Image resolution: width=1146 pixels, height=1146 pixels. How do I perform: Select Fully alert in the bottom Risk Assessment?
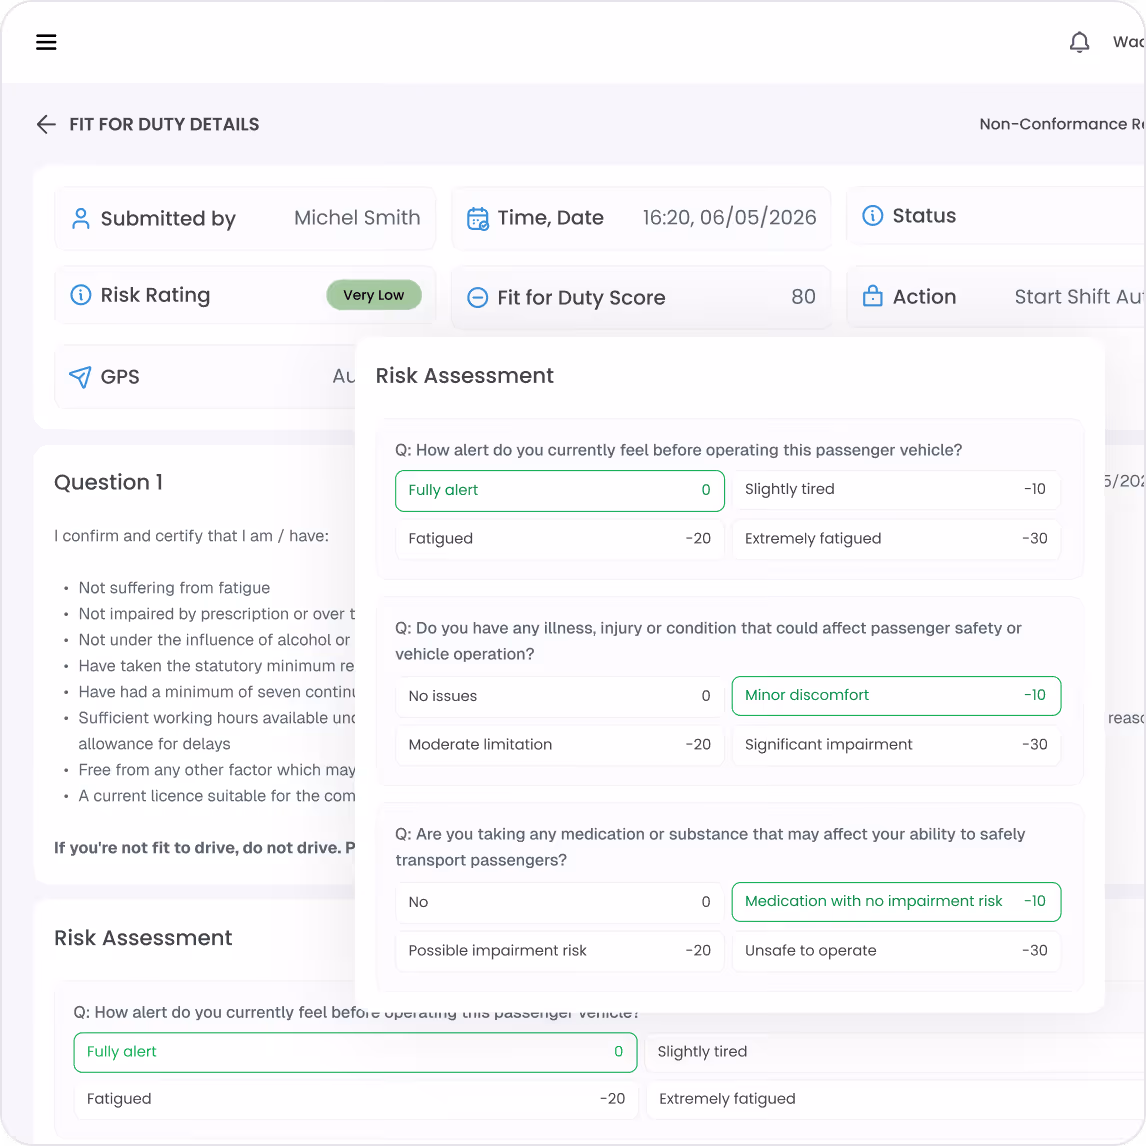(x=355, y=1052)
